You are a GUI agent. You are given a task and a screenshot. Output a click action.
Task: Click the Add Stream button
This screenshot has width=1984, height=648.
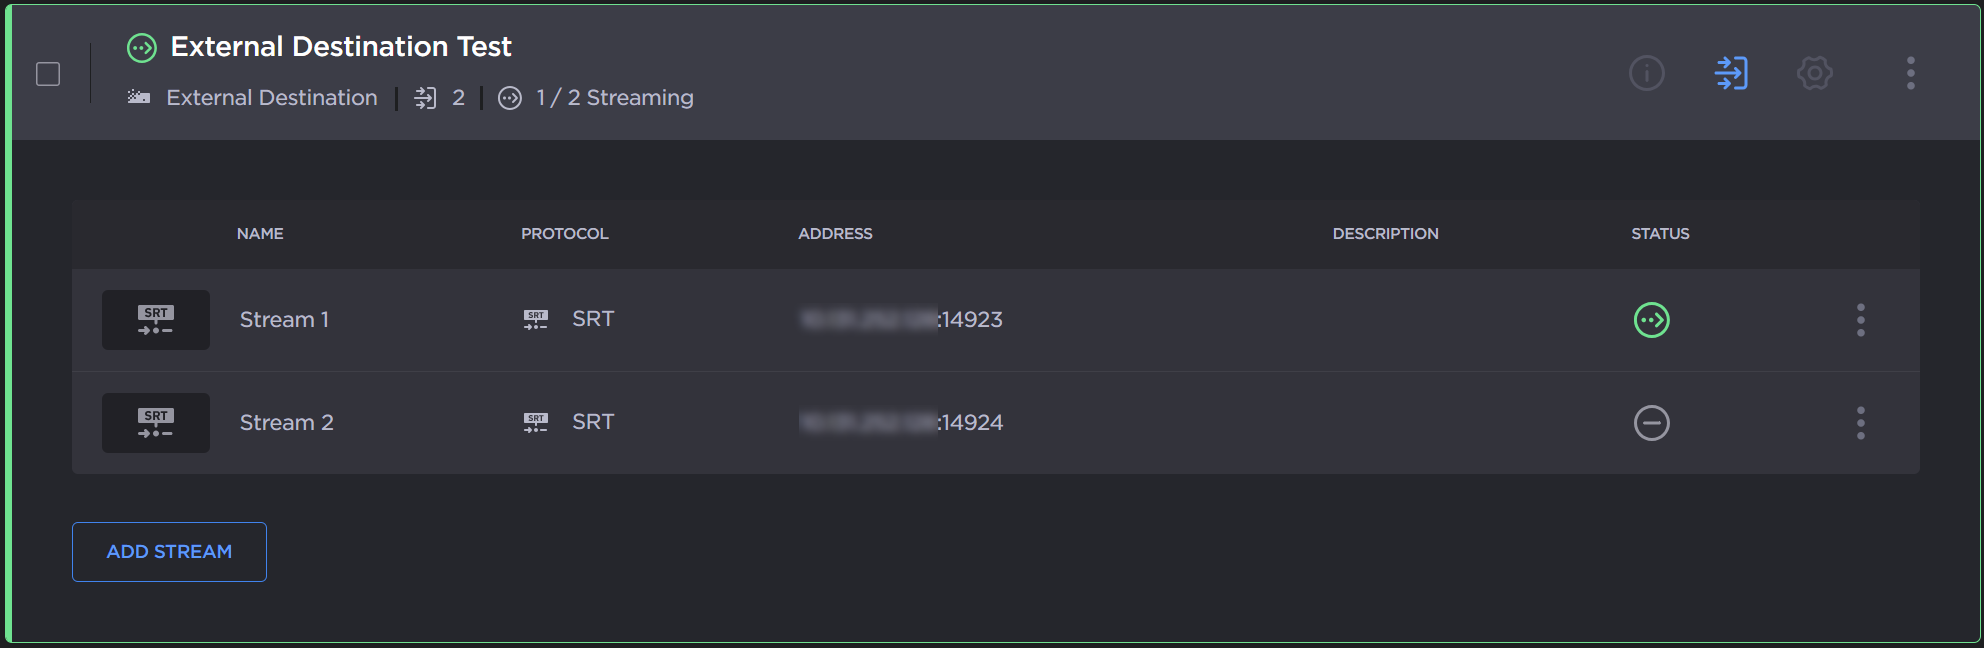(x=169, y=552)
